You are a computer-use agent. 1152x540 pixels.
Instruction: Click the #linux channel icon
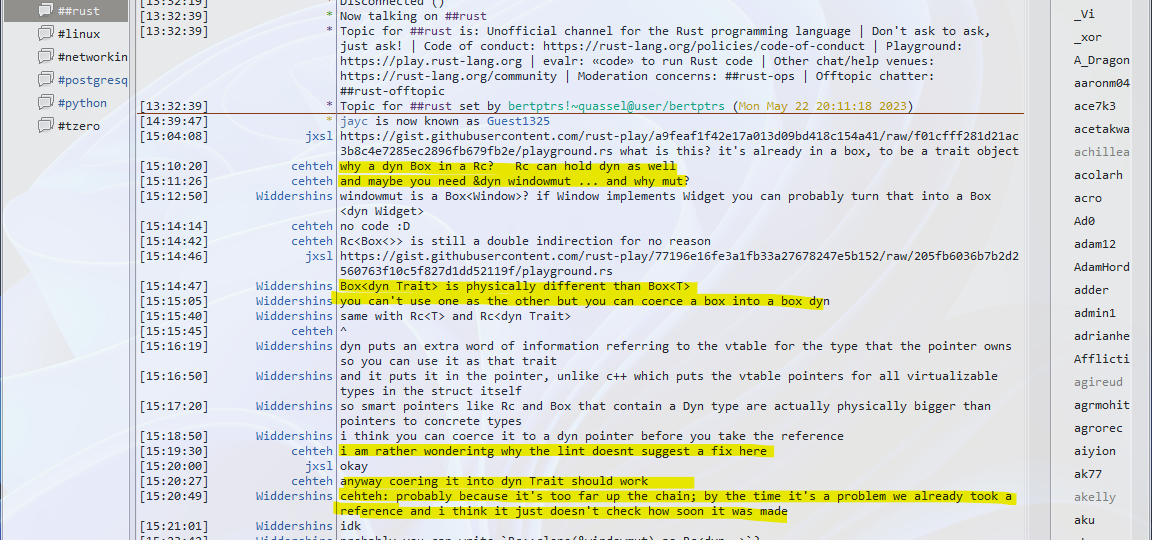[x=46, y=34]
